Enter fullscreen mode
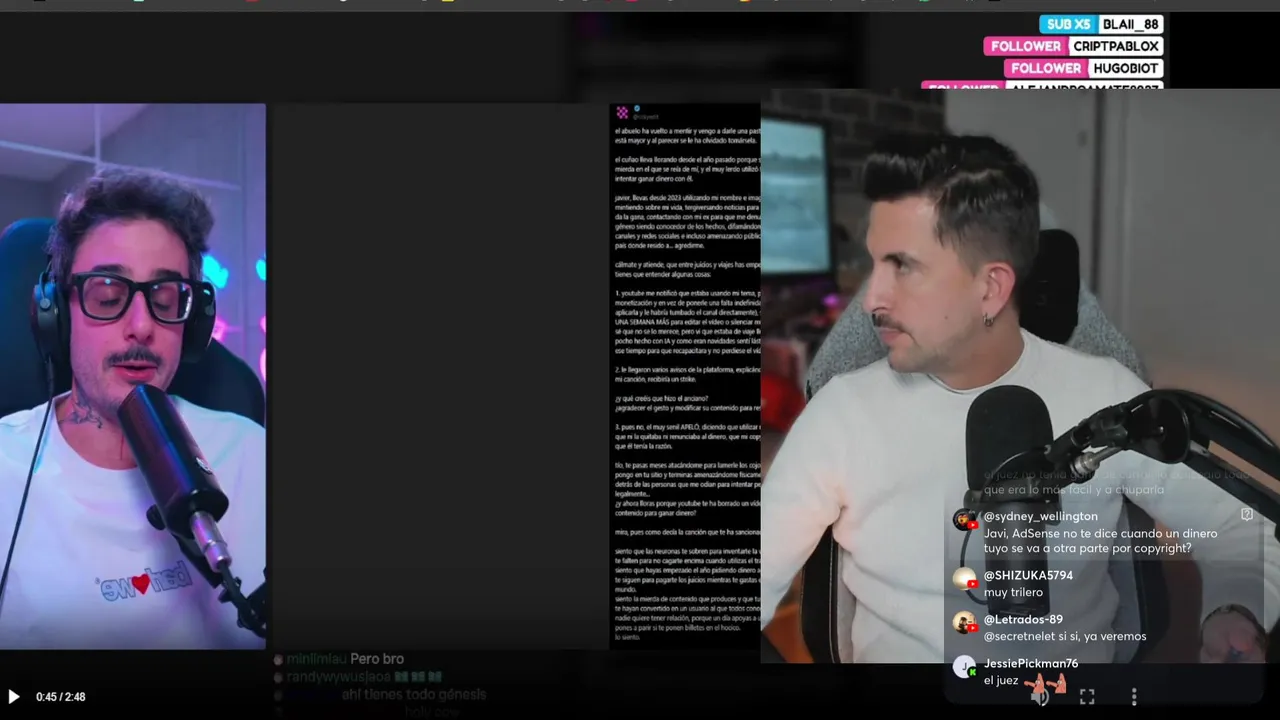 click(1087, 697)
